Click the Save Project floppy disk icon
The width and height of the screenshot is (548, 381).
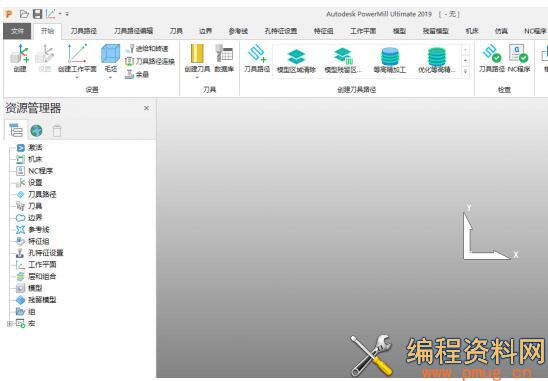tap(37, 14)
